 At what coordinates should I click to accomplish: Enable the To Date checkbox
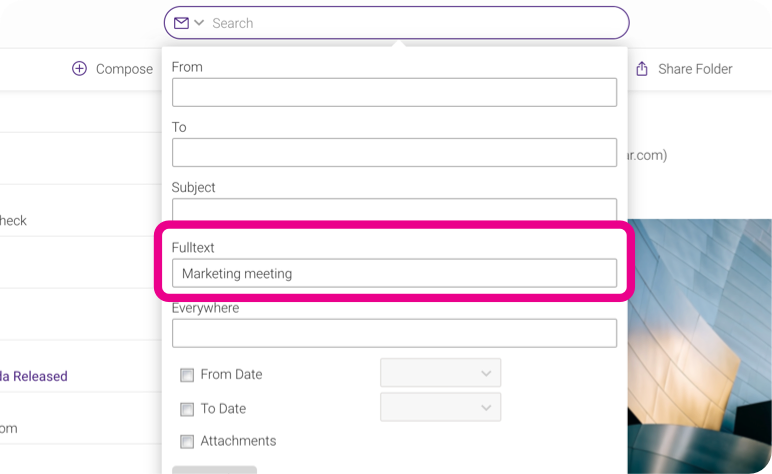187,409
